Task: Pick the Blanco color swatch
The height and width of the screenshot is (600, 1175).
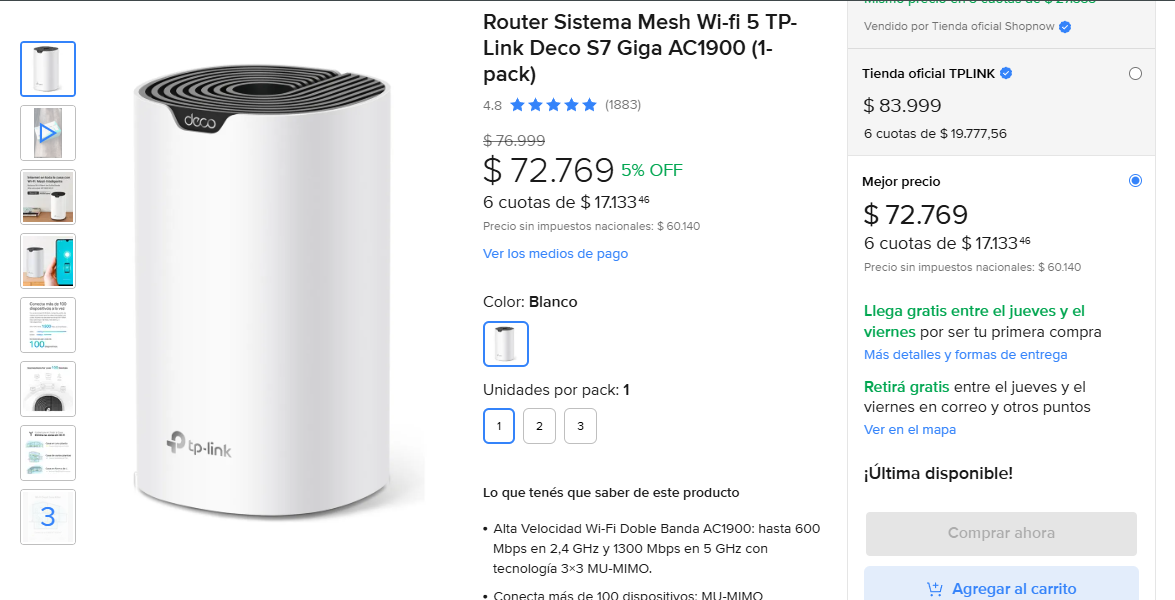Action: click(506, 344)
